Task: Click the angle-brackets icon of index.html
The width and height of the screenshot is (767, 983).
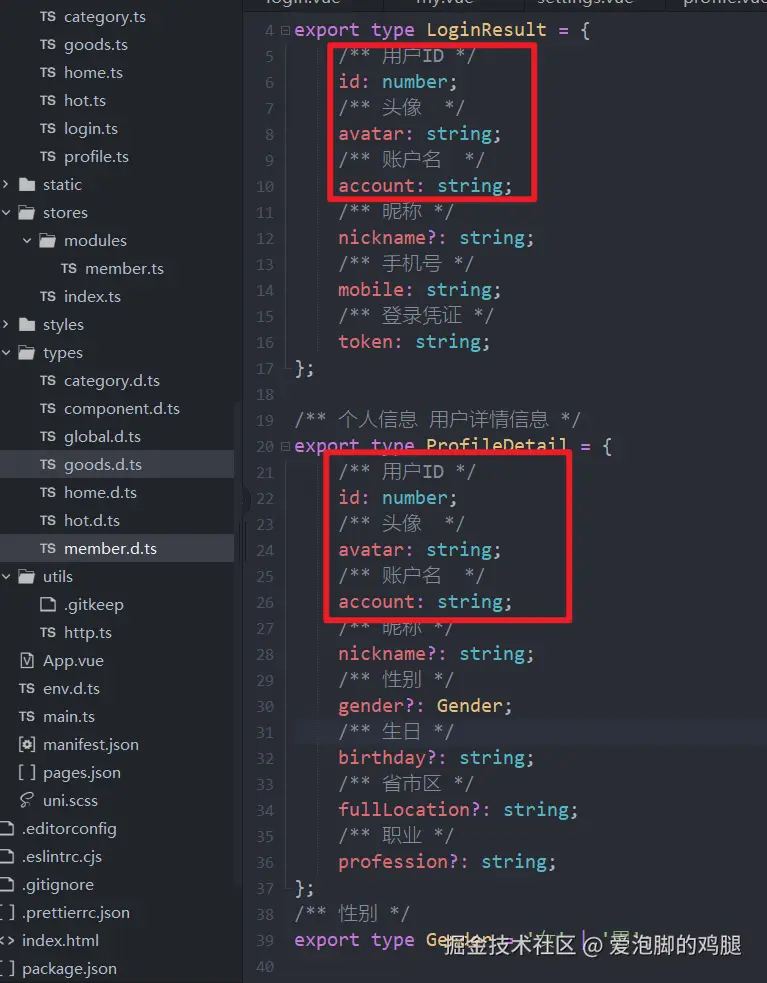Action: point(7,940)
